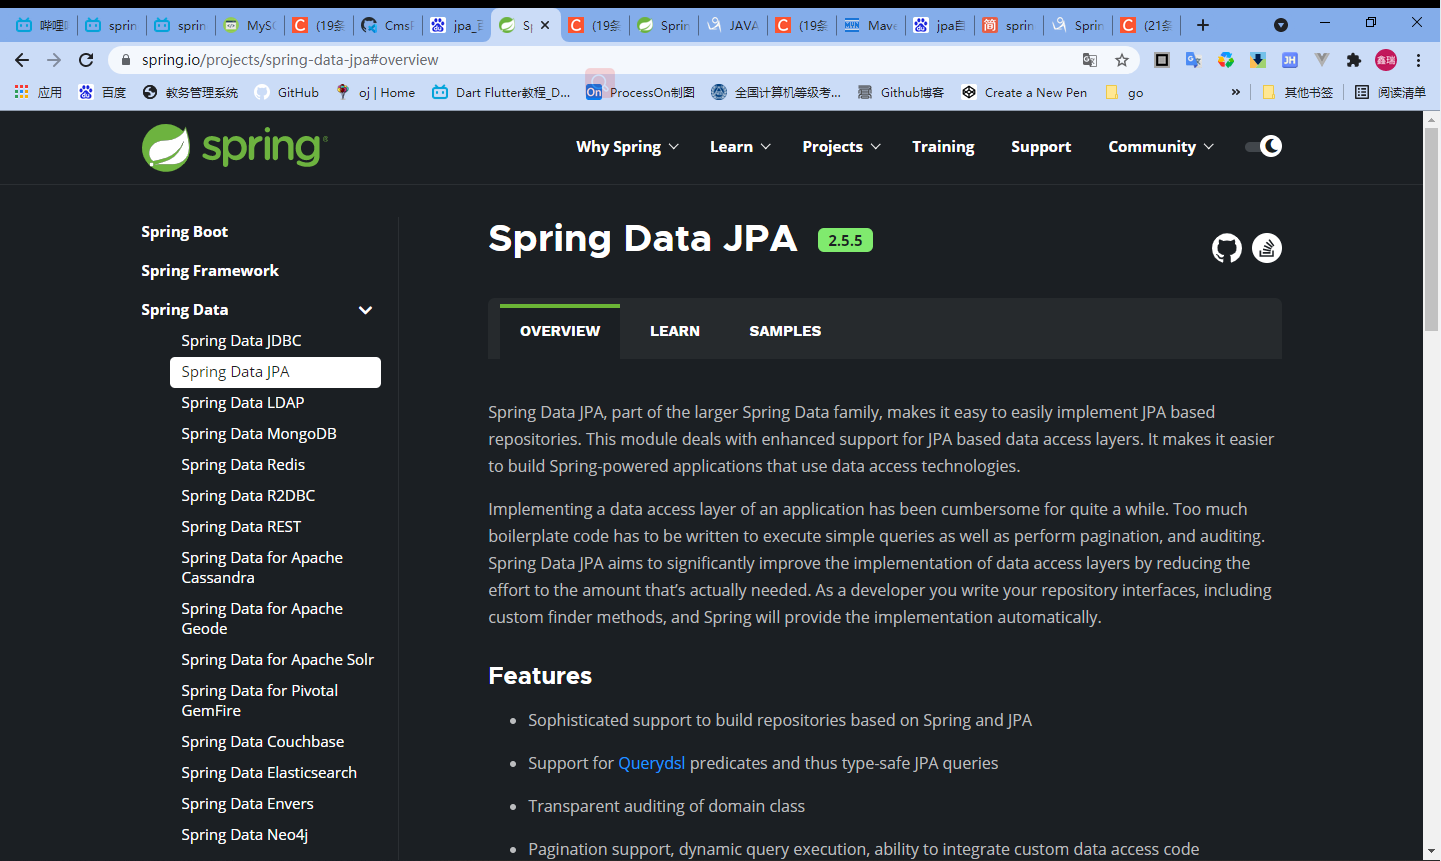Click the Spring leaf logo
1441x861 pixels.
point(234,148)
